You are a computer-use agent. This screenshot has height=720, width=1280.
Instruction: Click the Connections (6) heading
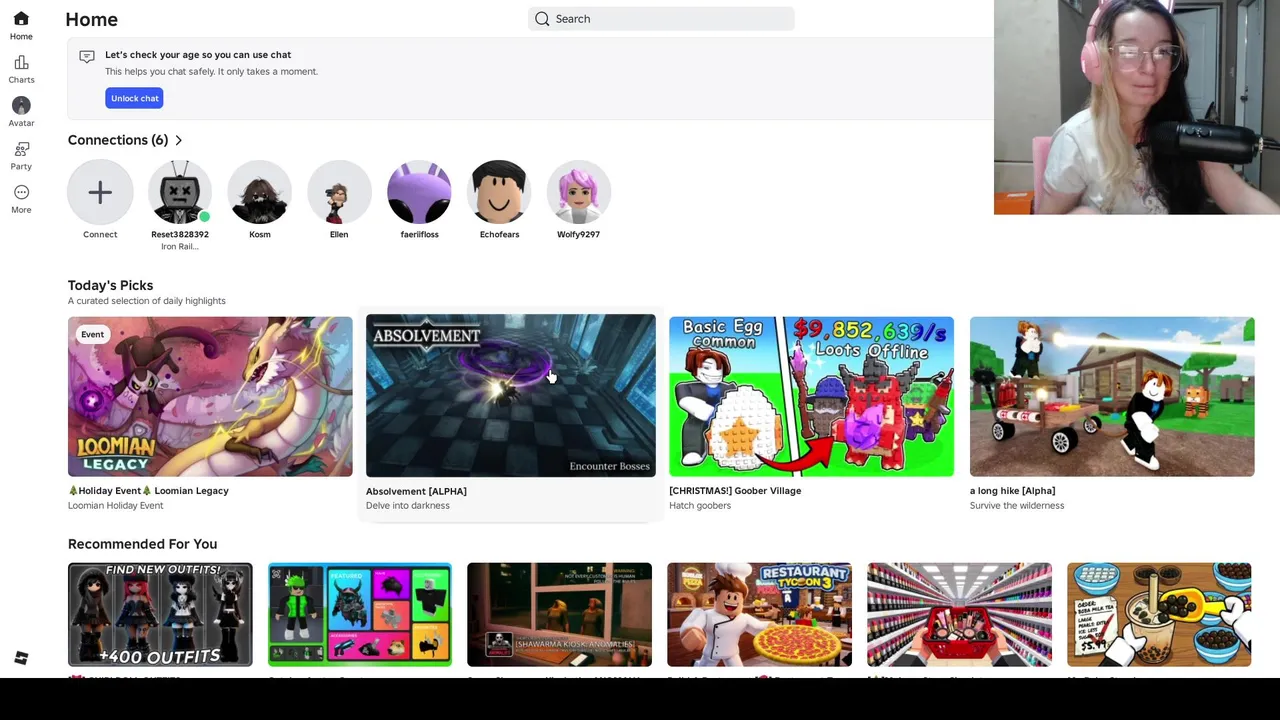click(x=118, y=140)
